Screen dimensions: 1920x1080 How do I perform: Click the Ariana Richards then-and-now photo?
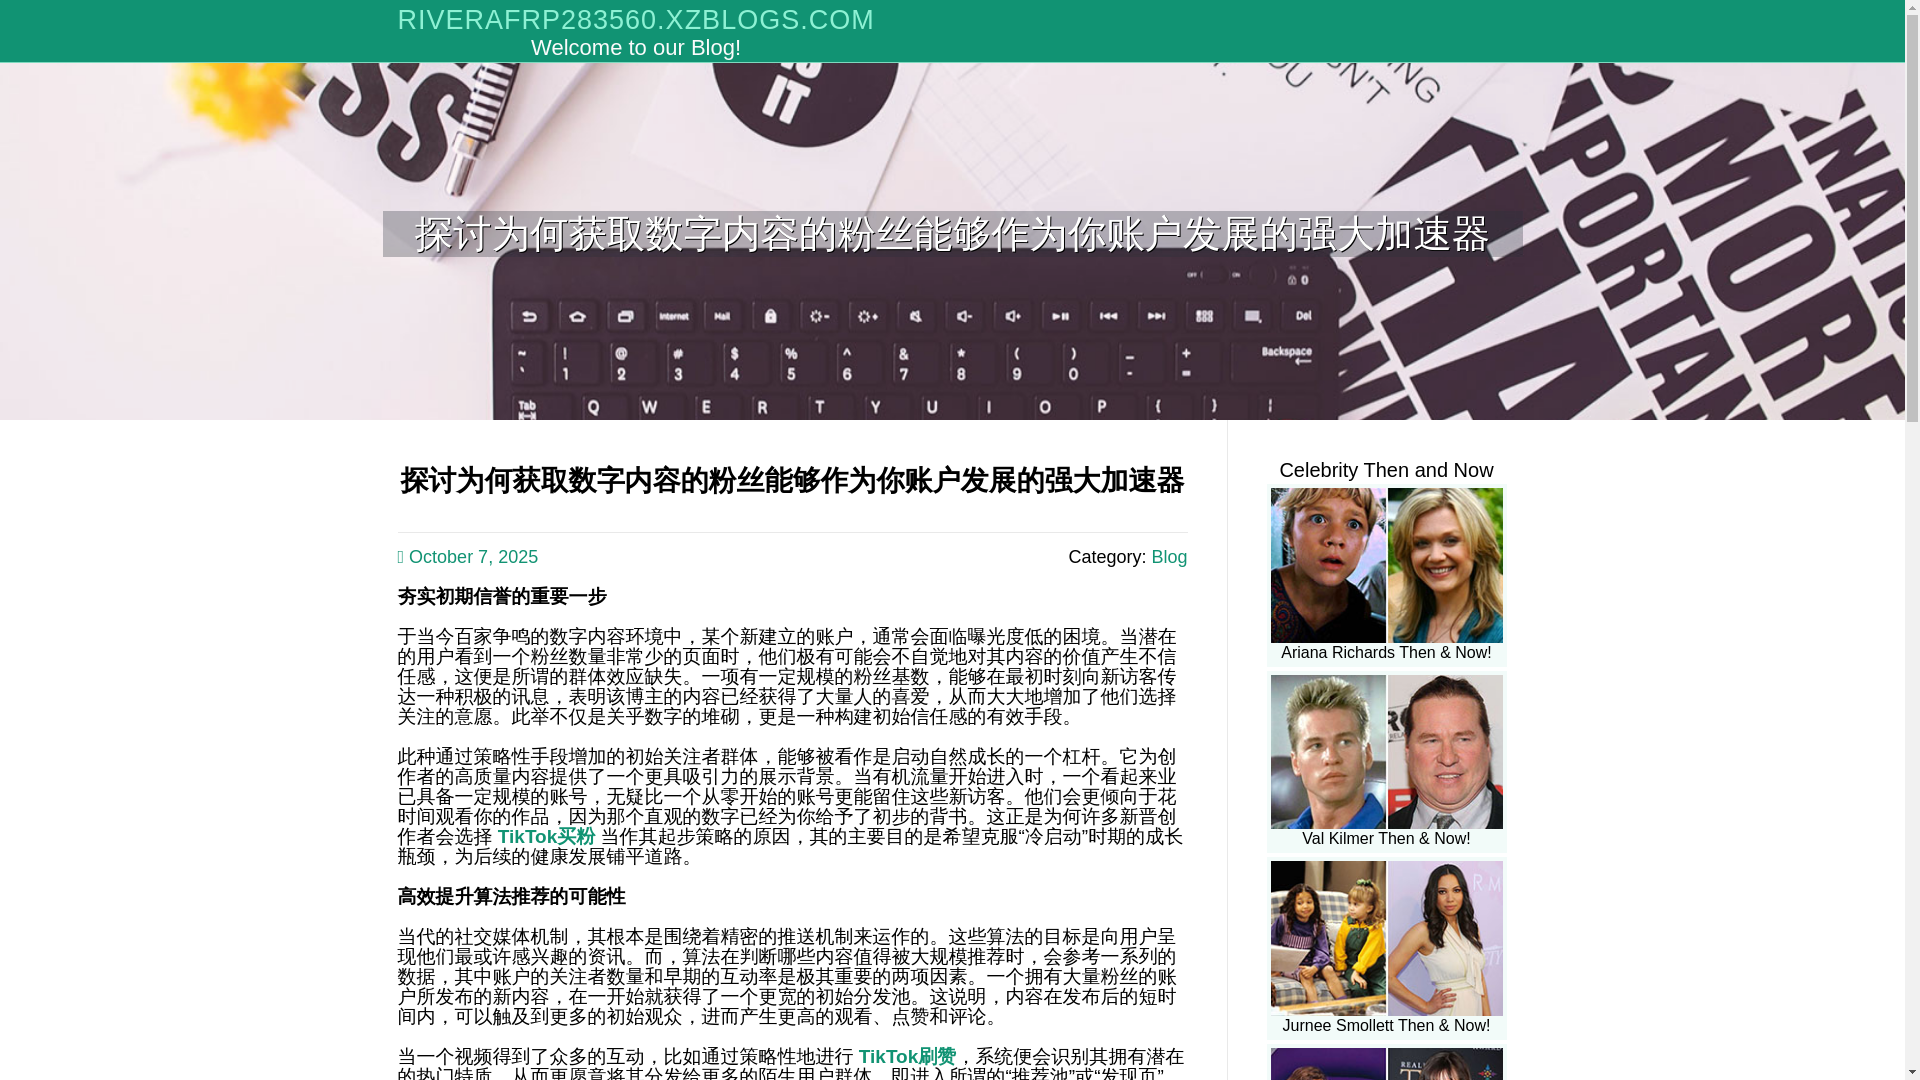pyautogui.click(x=1386, y=565)
